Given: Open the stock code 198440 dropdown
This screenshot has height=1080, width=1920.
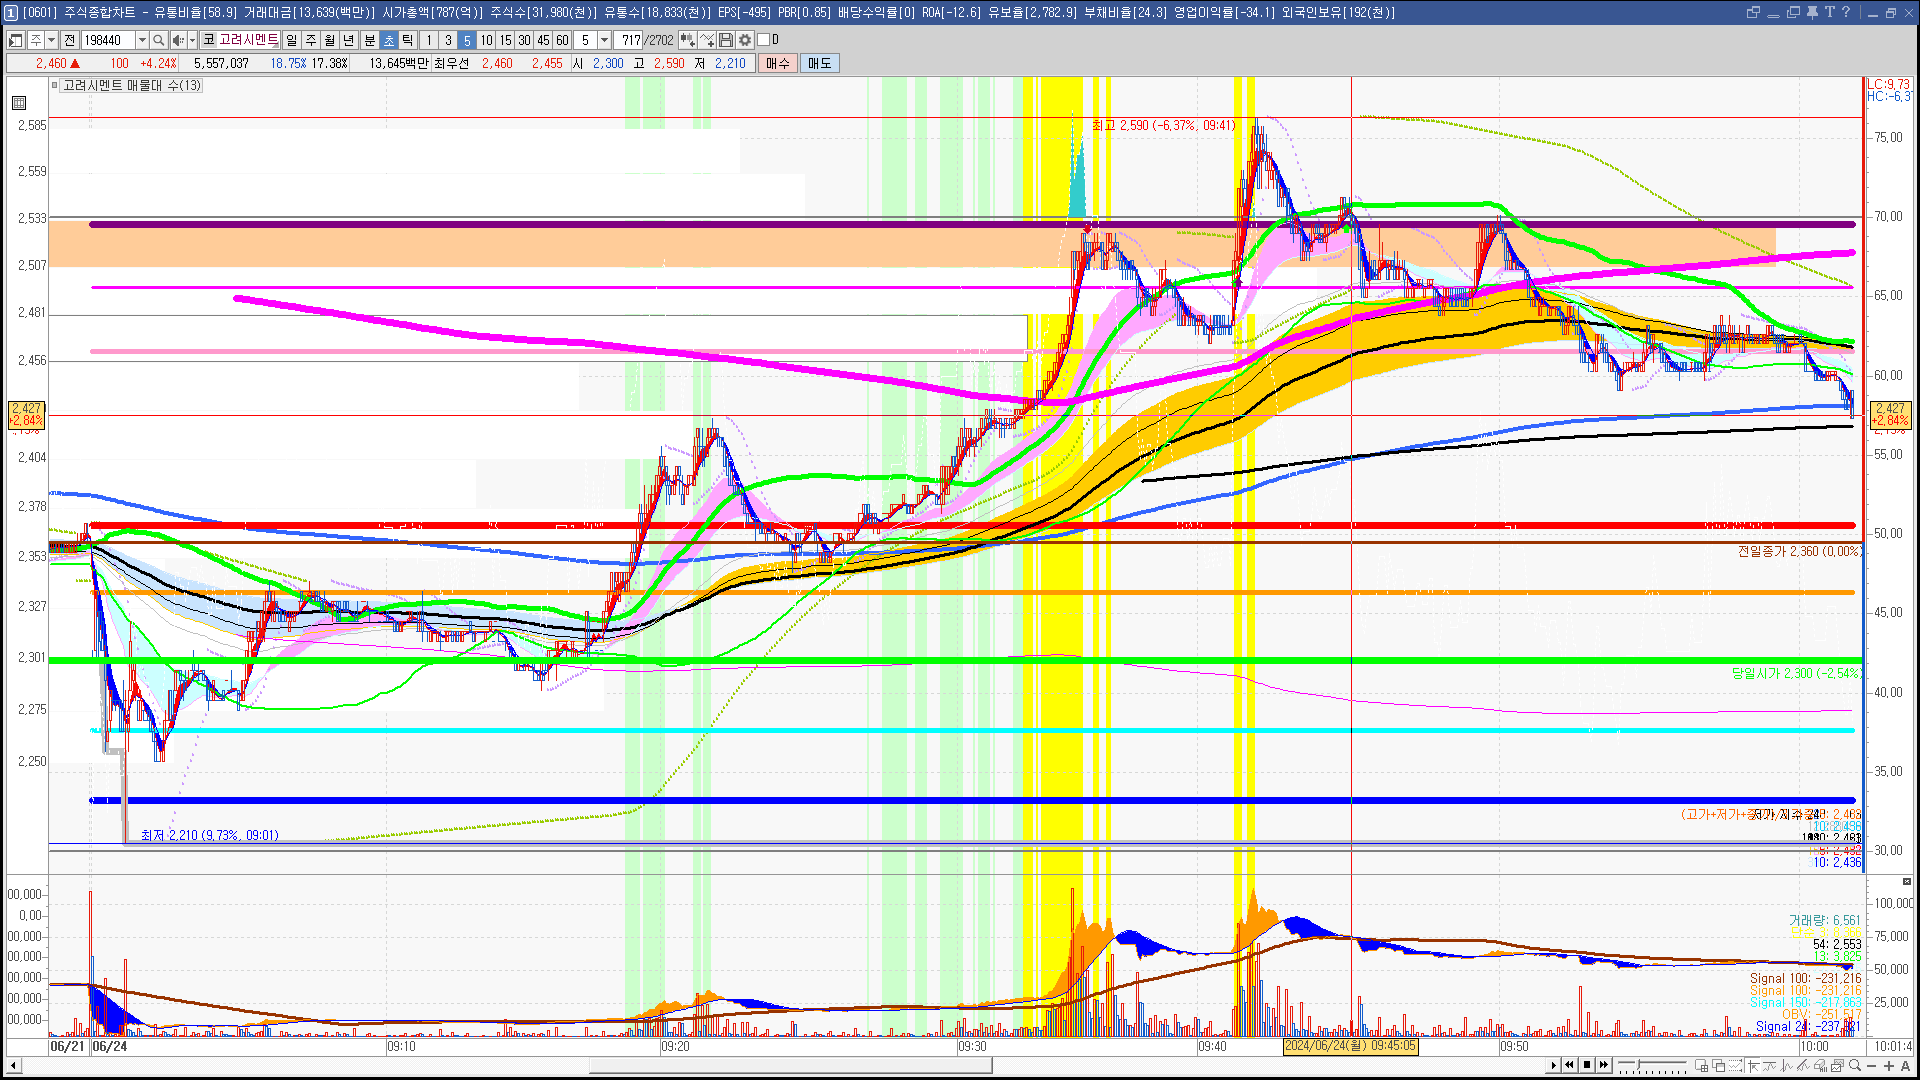Looking at the screenshot, I should tap(142, 40).
